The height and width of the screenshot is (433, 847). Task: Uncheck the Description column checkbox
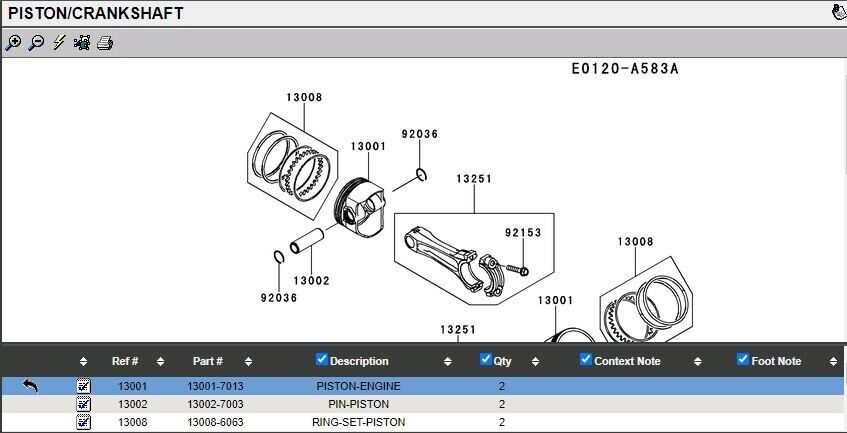(x=322, y=360)
